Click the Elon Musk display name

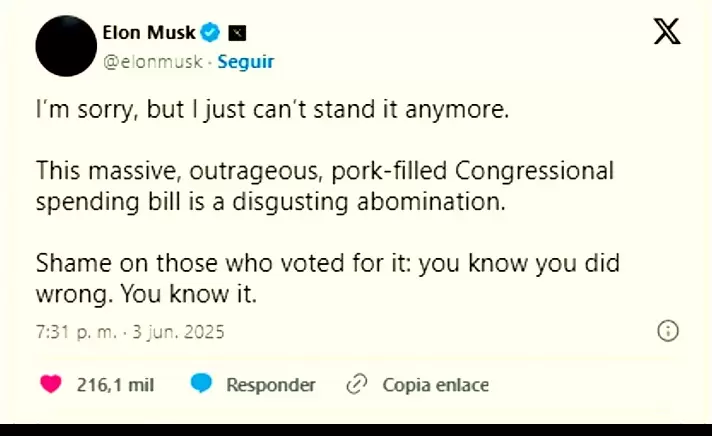tap(149, 33)
